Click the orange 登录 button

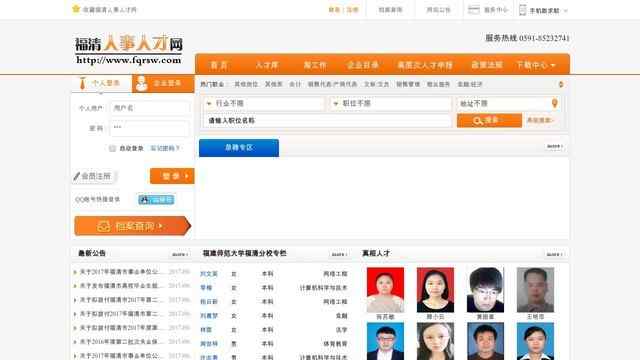click(x=172, y=176)
